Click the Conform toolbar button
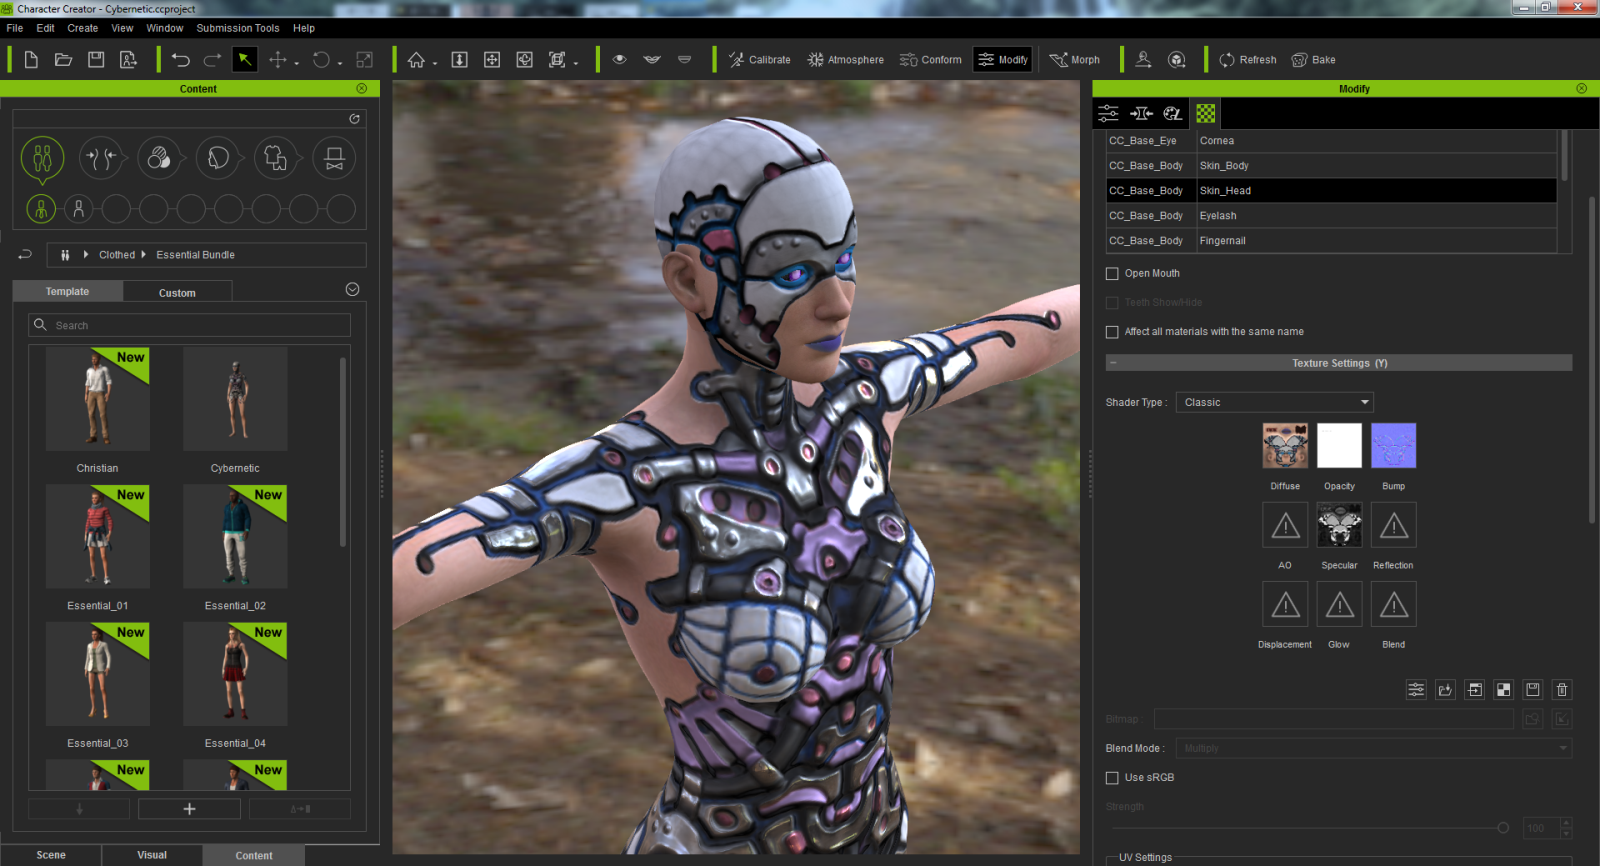This screenshot has width=1600, height=866. coord(930,60)
